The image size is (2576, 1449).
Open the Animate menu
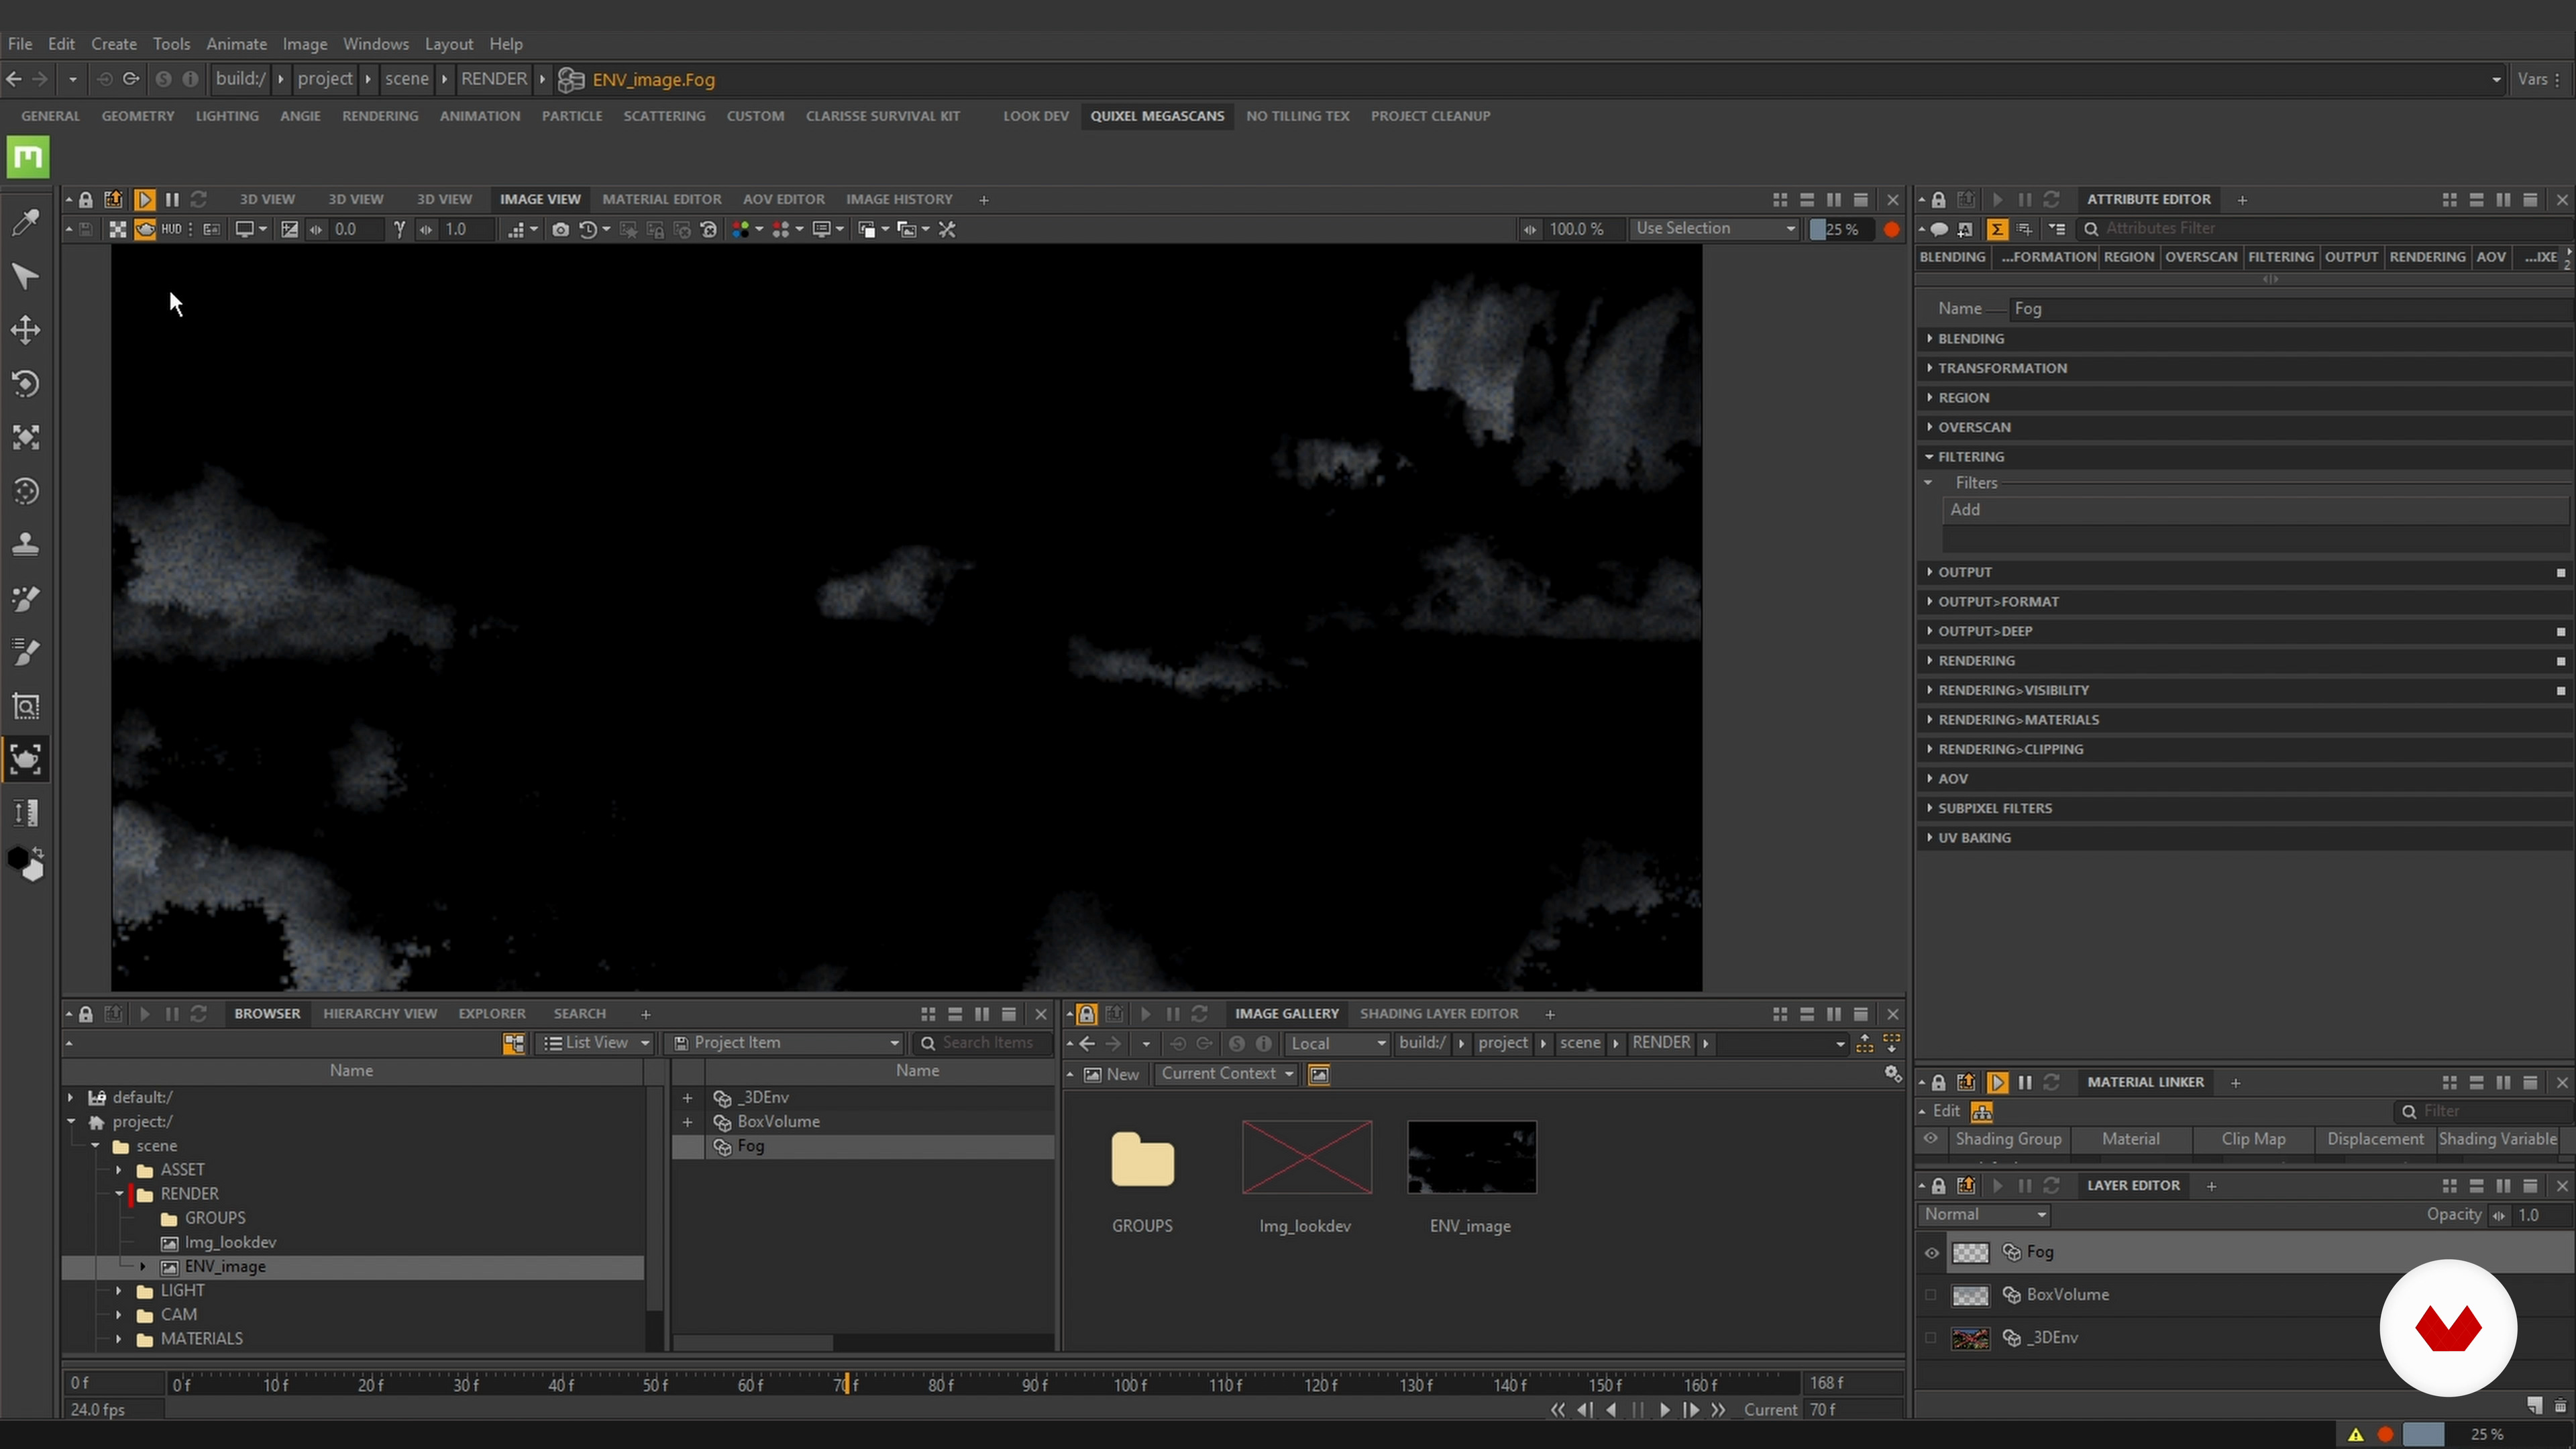coord(236,44)
